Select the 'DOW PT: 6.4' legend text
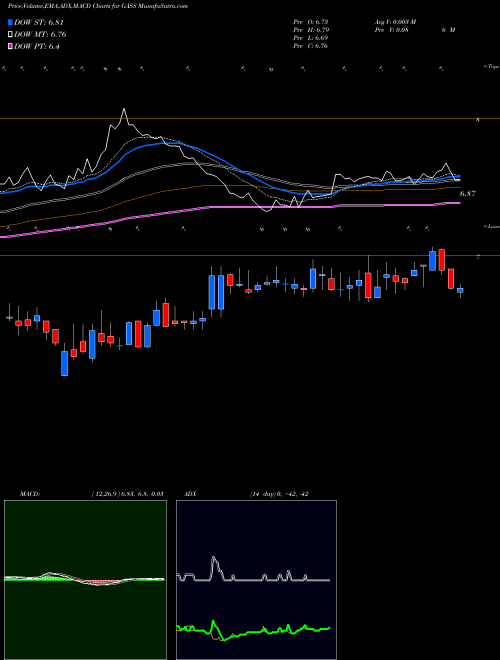 (x=37, y=46)
